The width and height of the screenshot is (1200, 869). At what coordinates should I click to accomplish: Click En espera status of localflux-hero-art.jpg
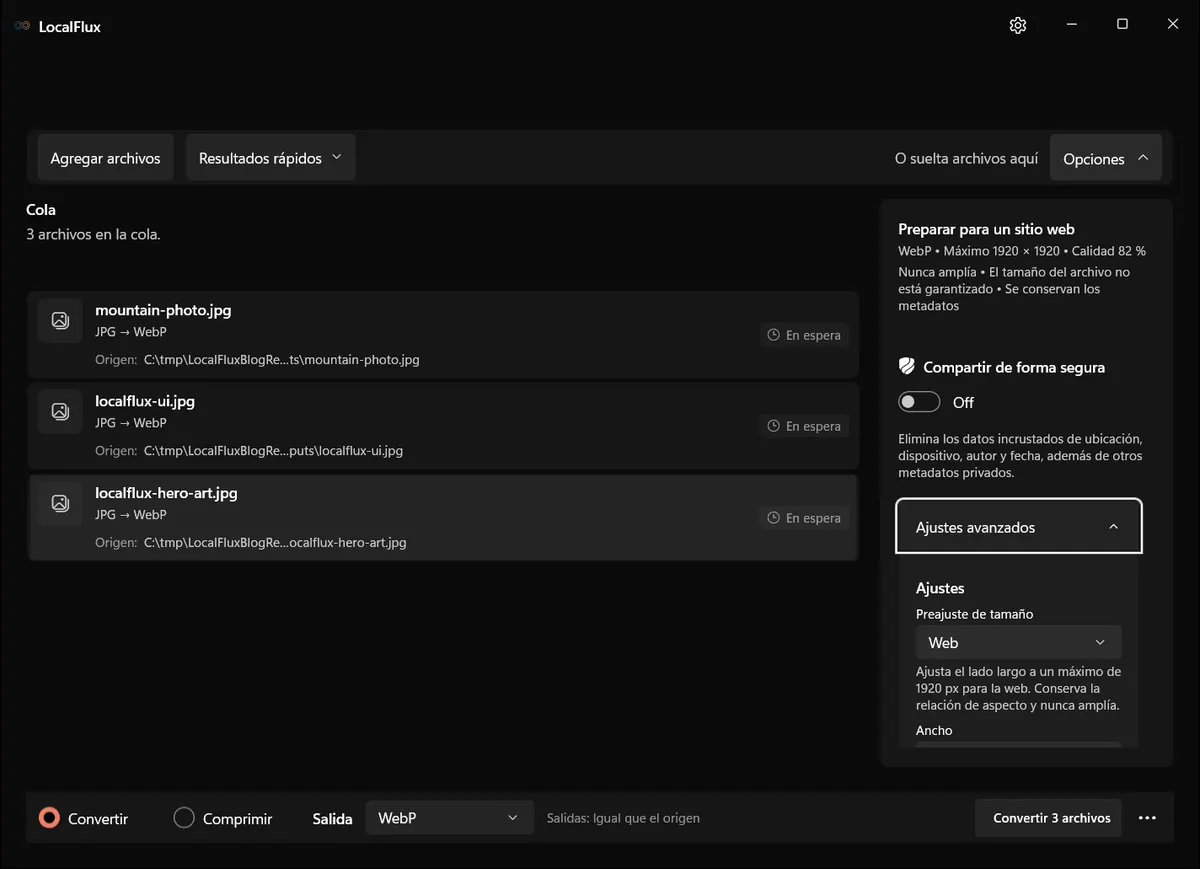pos(804,518)
